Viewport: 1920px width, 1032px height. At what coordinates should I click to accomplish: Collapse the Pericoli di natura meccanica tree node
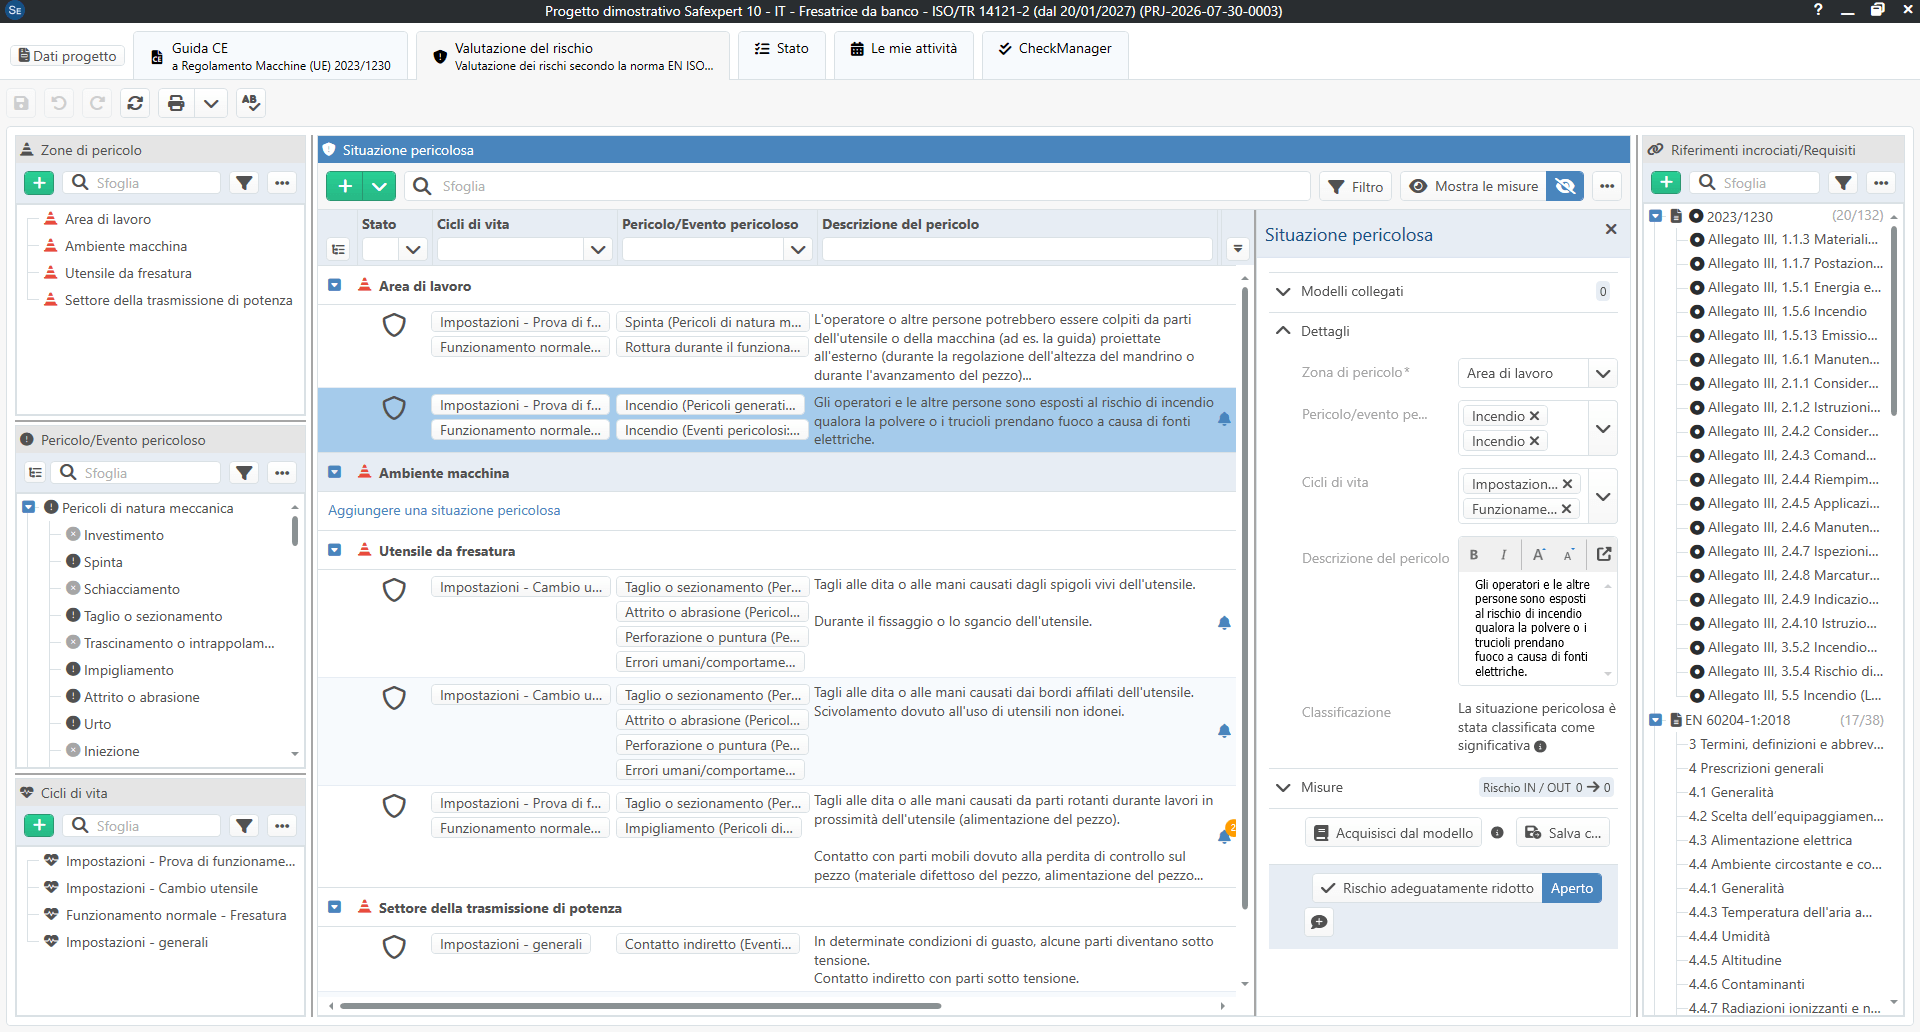point(29,508)
